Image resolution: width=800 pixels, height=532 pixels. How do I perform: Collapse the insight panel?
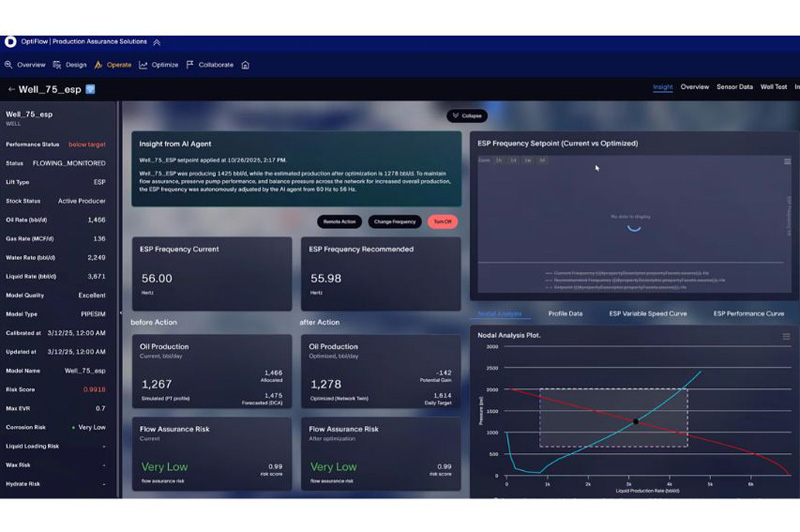[x=467, y=116]
